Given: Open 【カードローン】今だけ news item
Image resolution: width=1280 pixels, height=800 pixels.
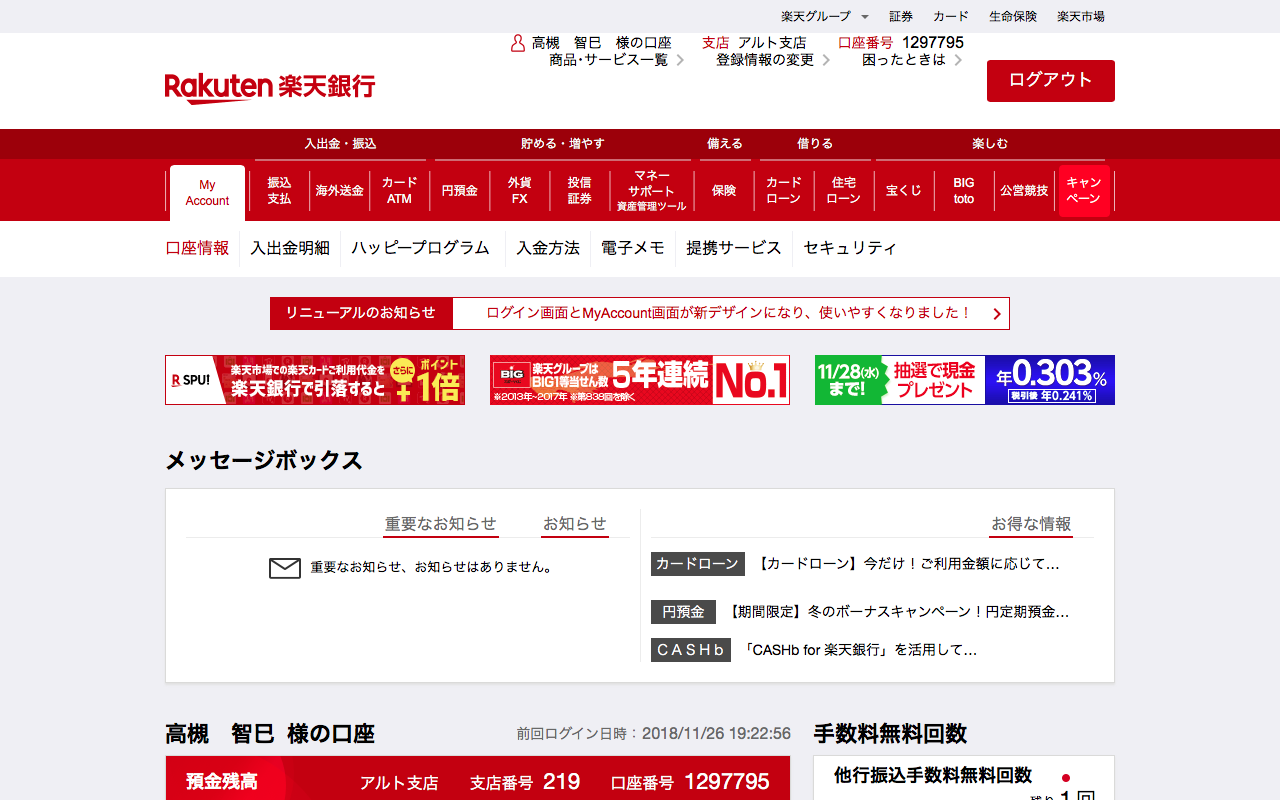Looking at the screenshot, I should 909,564.
